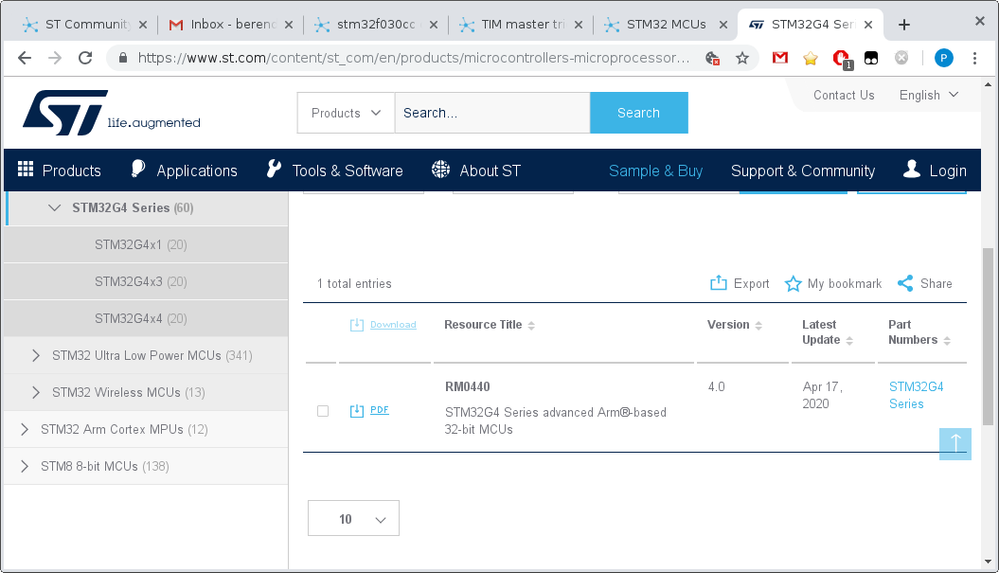The height and width of the screenshot is (573, 999).
Task: Open the Products navigation menu
Action: [59, 170]
